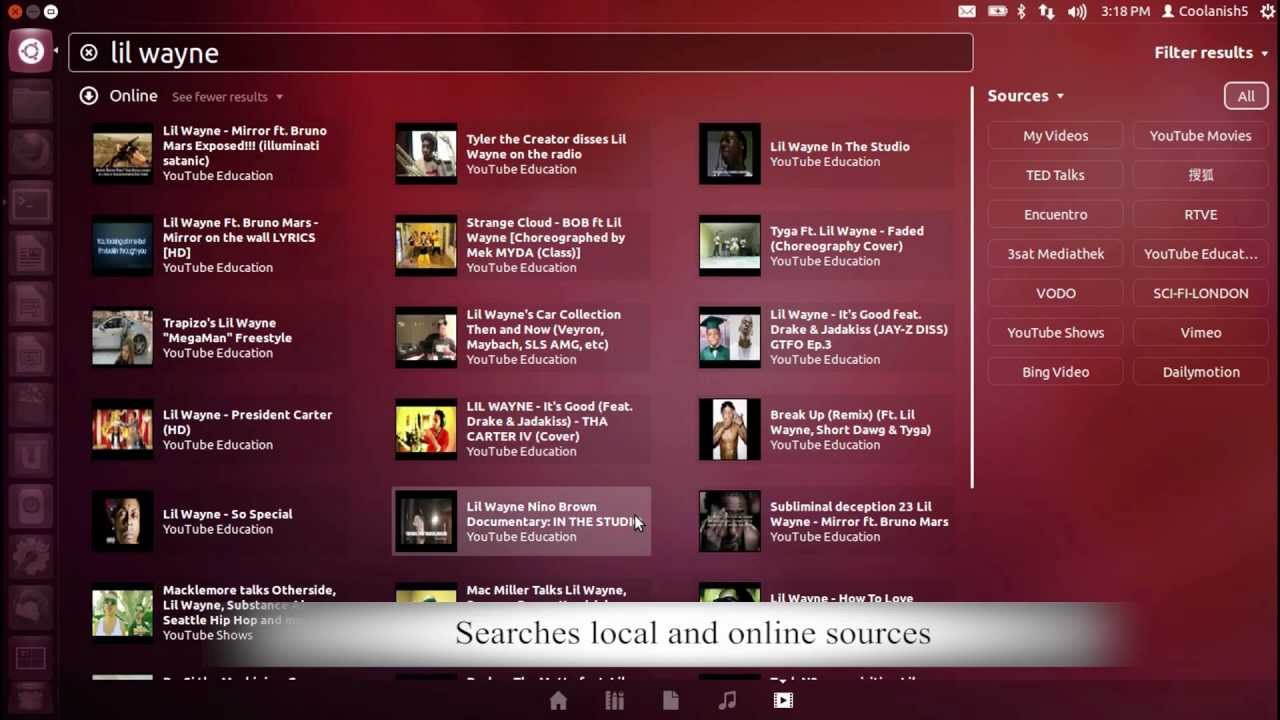Image resolution: width=1280 pixels, height=720 pixels.
Task: Open the network connections indicator
Action: 1047,12
